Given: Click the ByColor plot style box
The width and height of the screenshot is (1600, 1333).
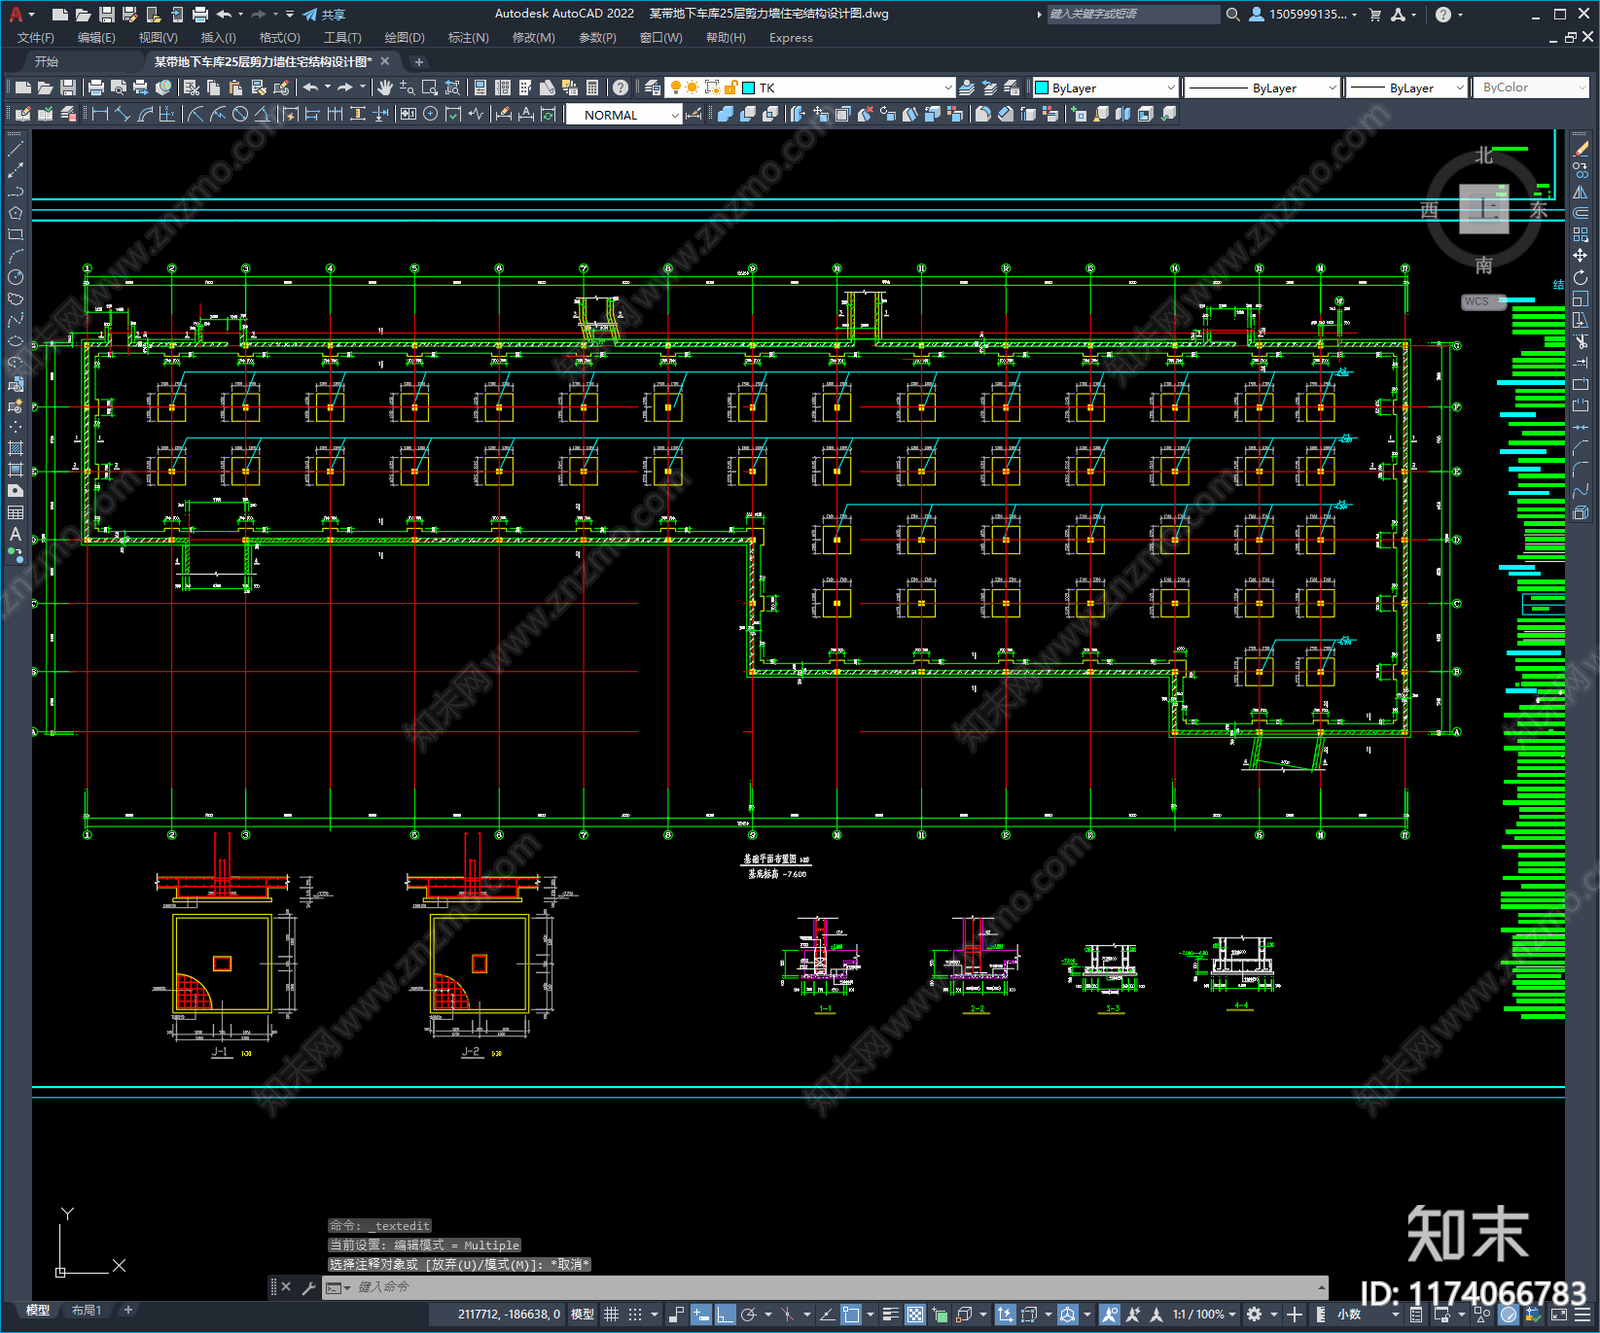Looking at the screenshot, I should tap(1530, 88).
